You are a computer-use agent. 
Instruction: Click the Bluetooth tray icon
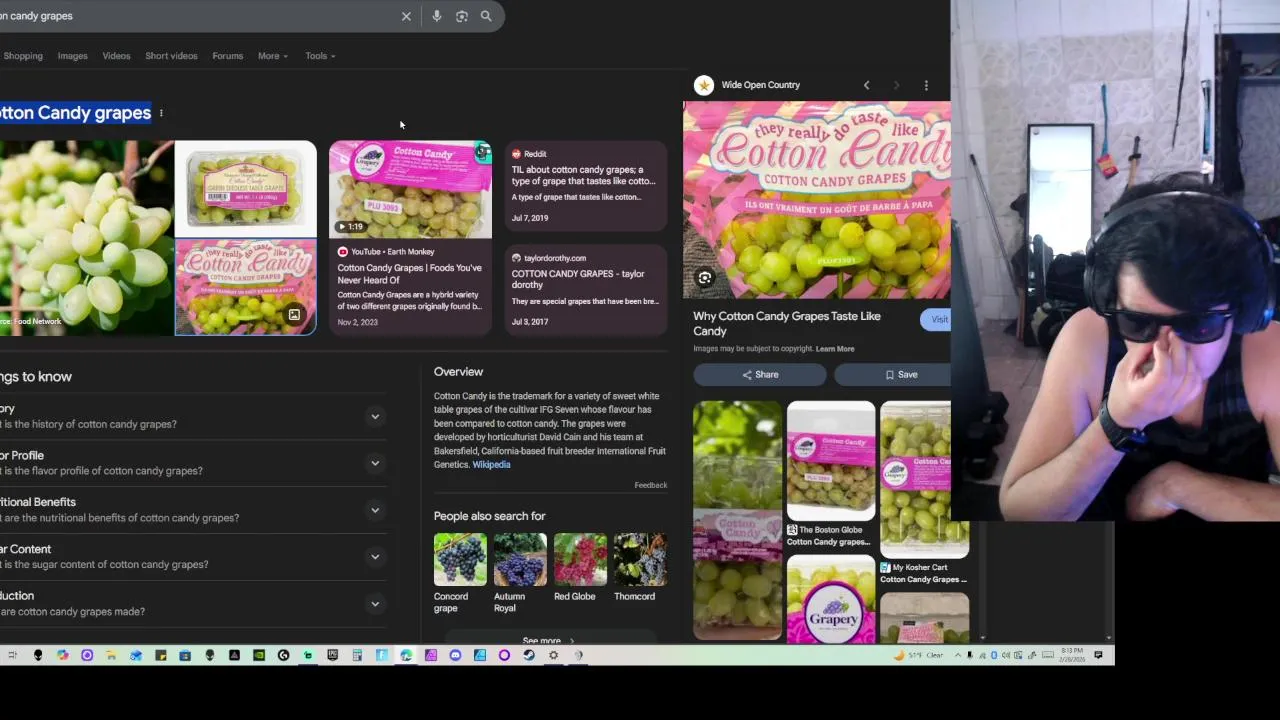pos(994,655)
